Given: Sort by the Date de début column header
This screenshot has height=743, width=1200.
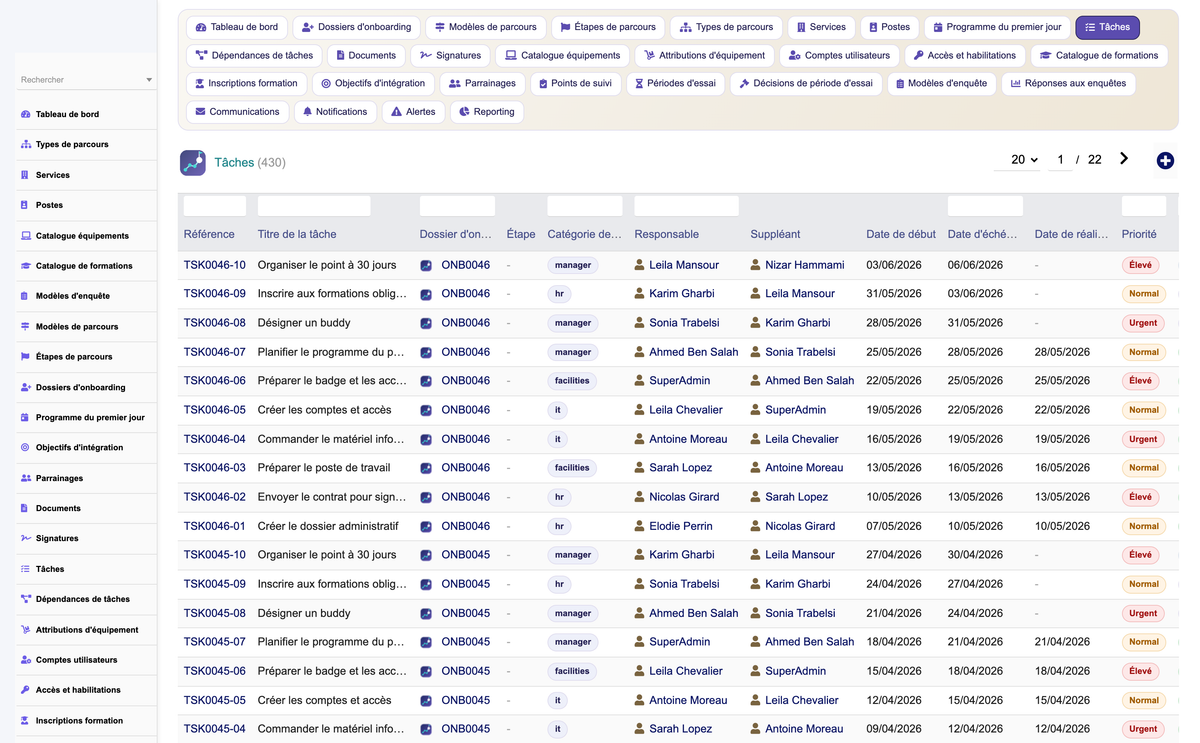Looking at the screenshot, I should pos(901,234).
